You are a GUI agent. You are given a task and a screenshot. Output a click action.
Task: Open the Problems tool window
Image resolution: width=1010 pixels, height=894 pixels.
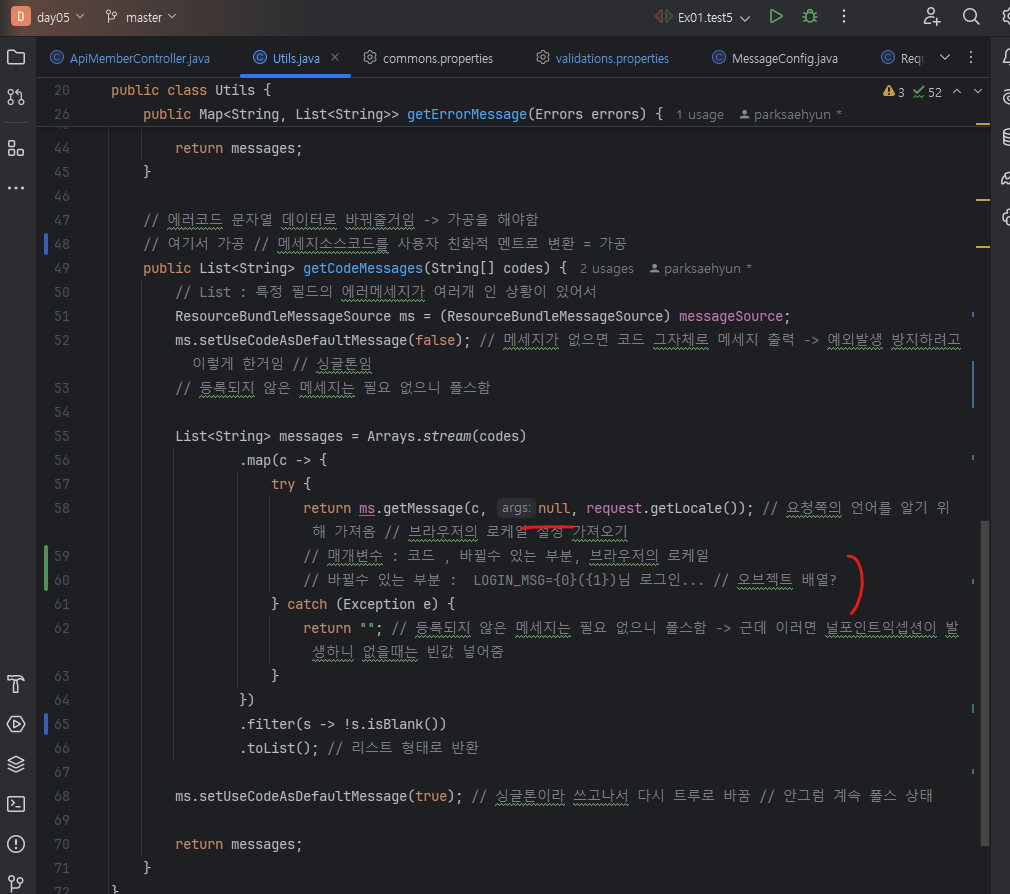click(x=16, y=844)
